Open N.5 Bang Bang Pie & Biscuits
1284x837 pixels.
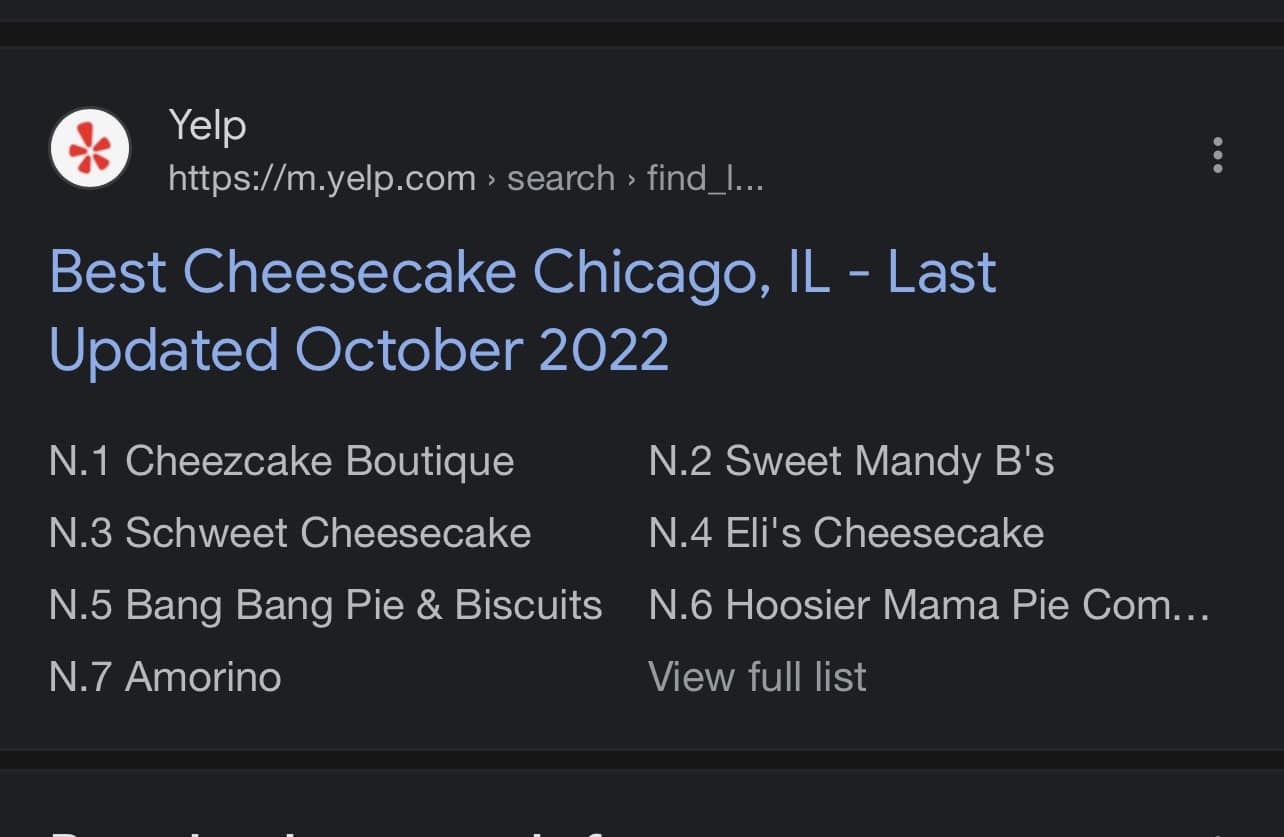pos(325,605)
